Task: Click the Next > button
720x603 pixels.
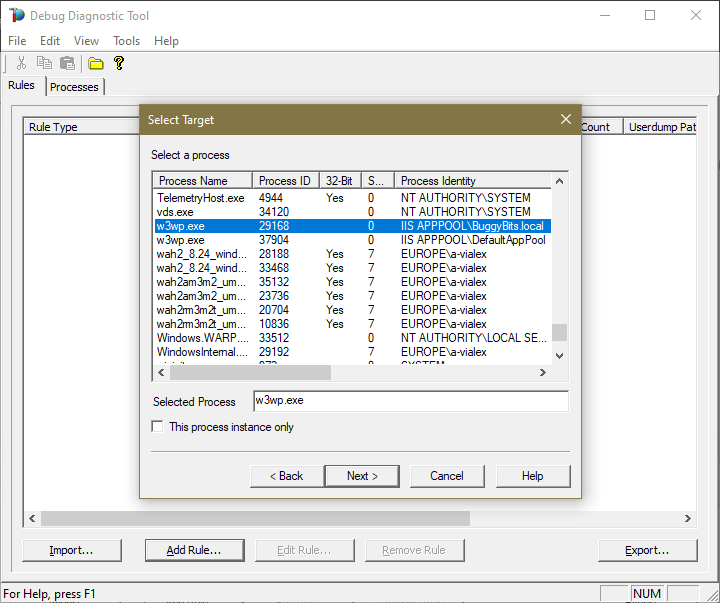Action: (x=362, y=476)
